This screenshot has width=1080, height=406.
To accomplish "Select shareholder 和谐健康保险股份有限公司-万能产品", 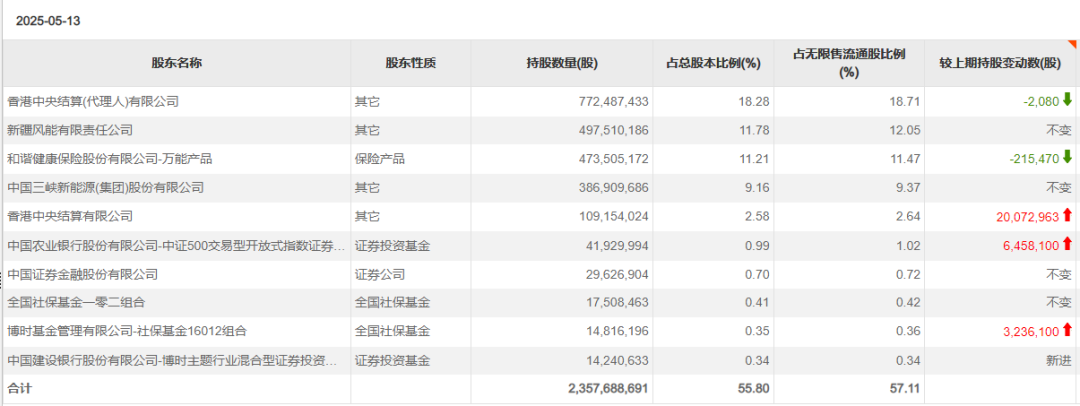I will pos(110,159).
